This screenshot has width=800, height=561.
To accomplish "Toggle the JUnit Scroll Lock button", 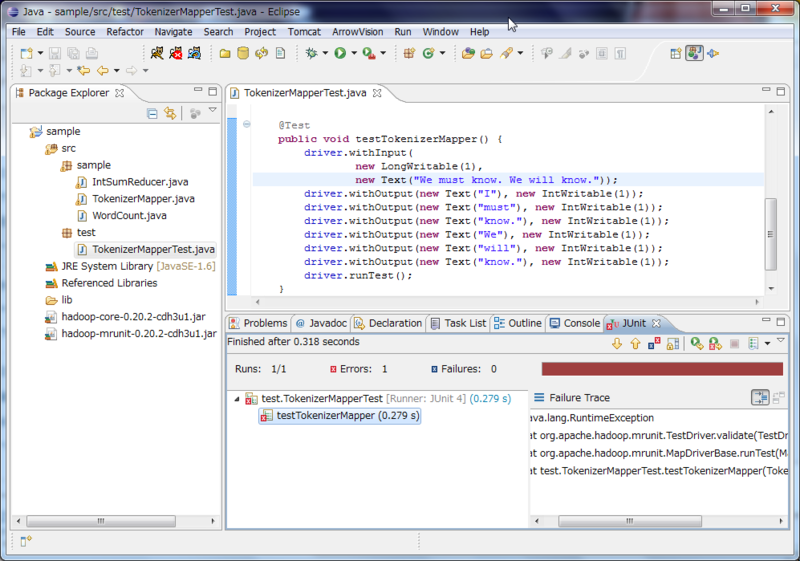I will [x=673, y=344].
